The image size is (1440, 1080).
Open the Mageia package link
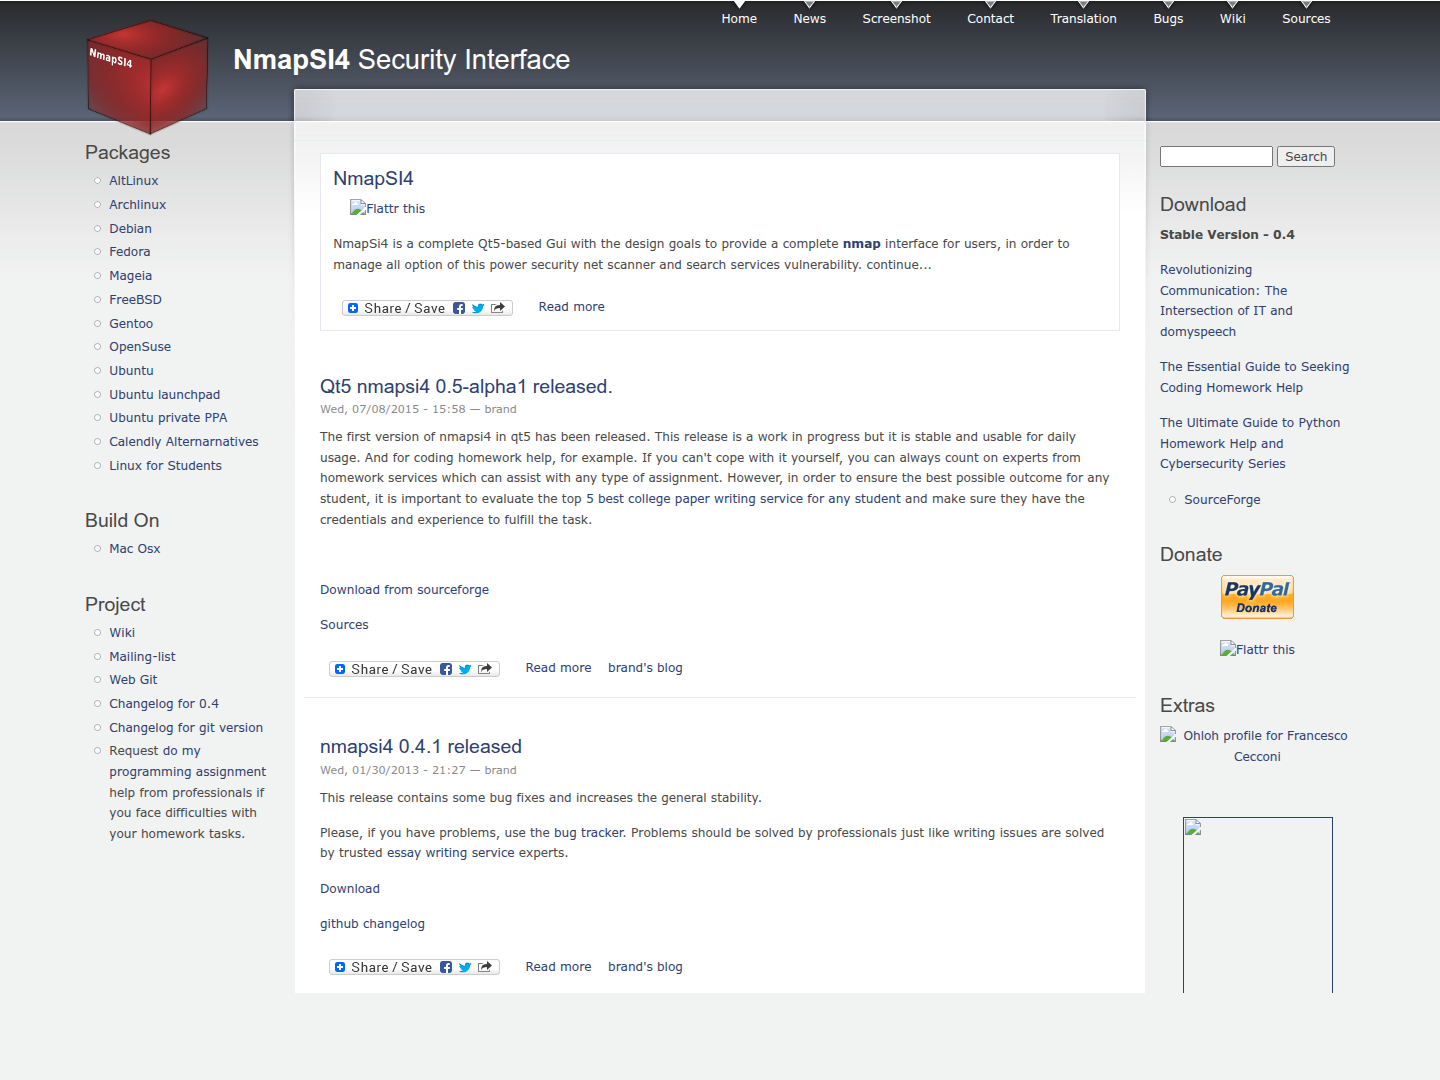(131, 276)
